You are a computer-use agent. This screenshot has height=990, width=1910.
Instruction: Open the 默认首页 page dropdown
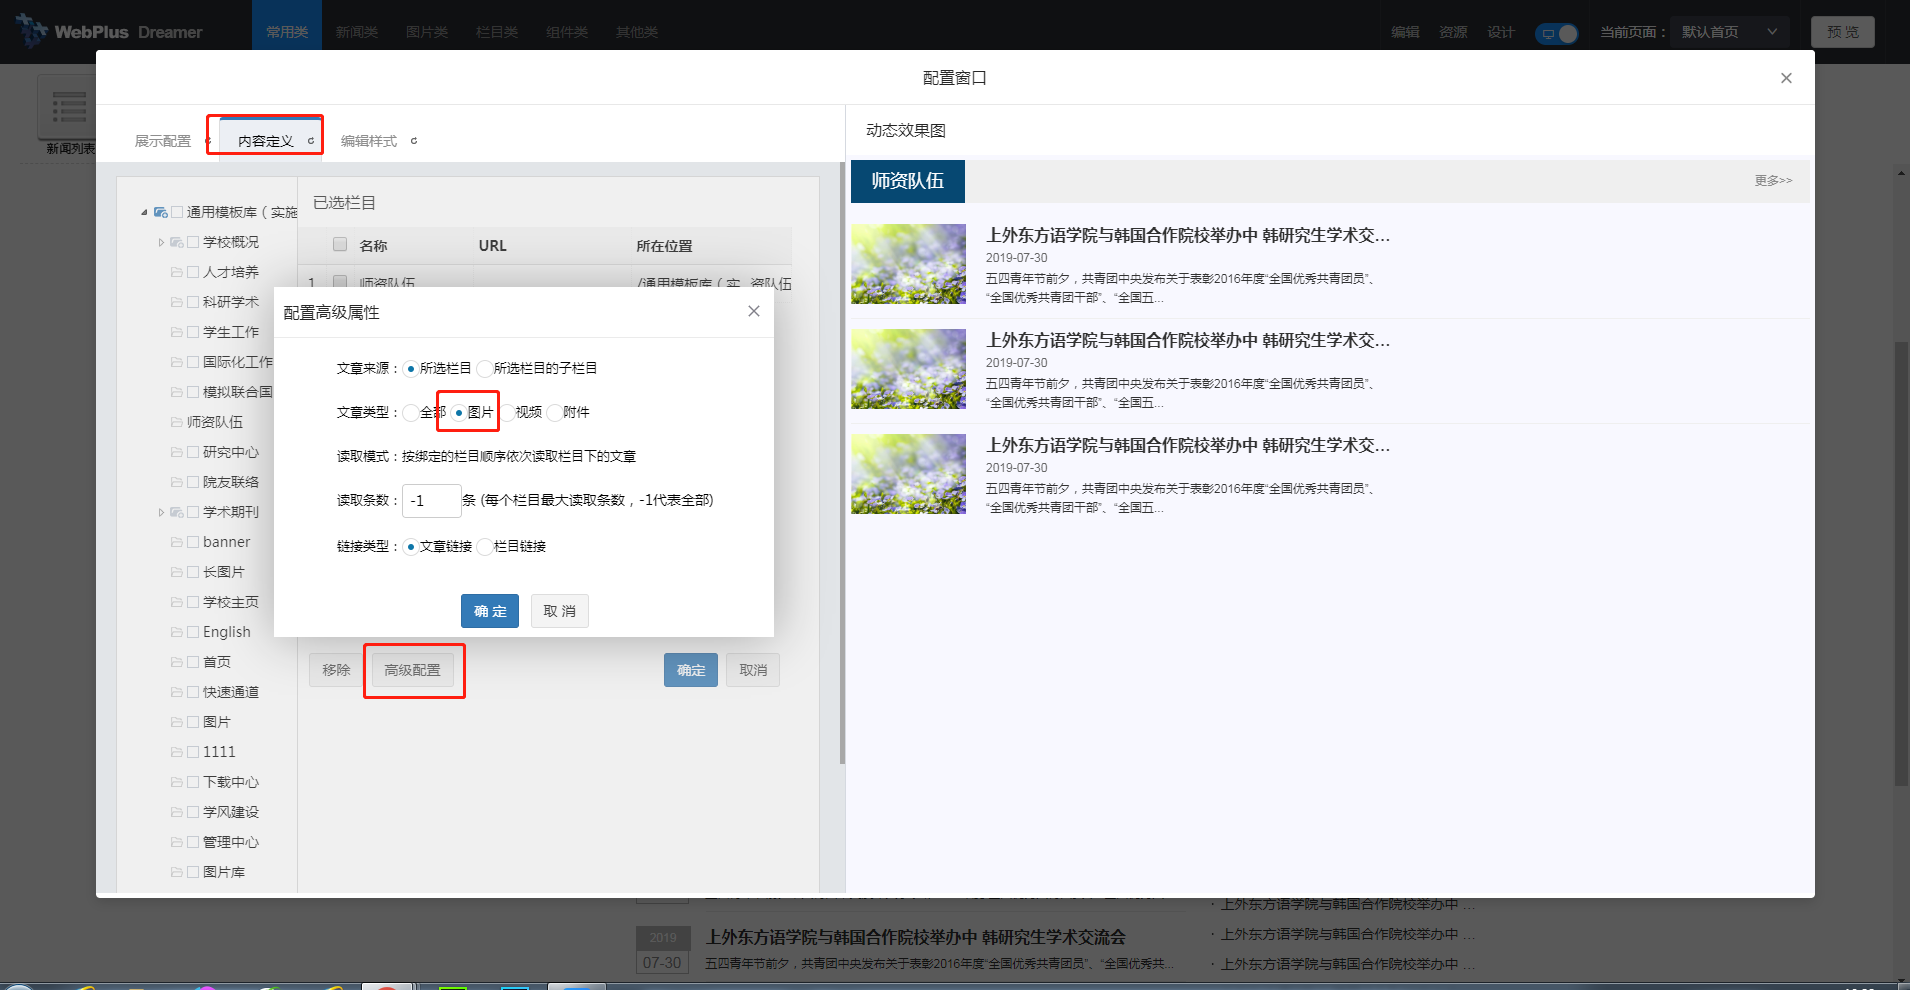1731,32
